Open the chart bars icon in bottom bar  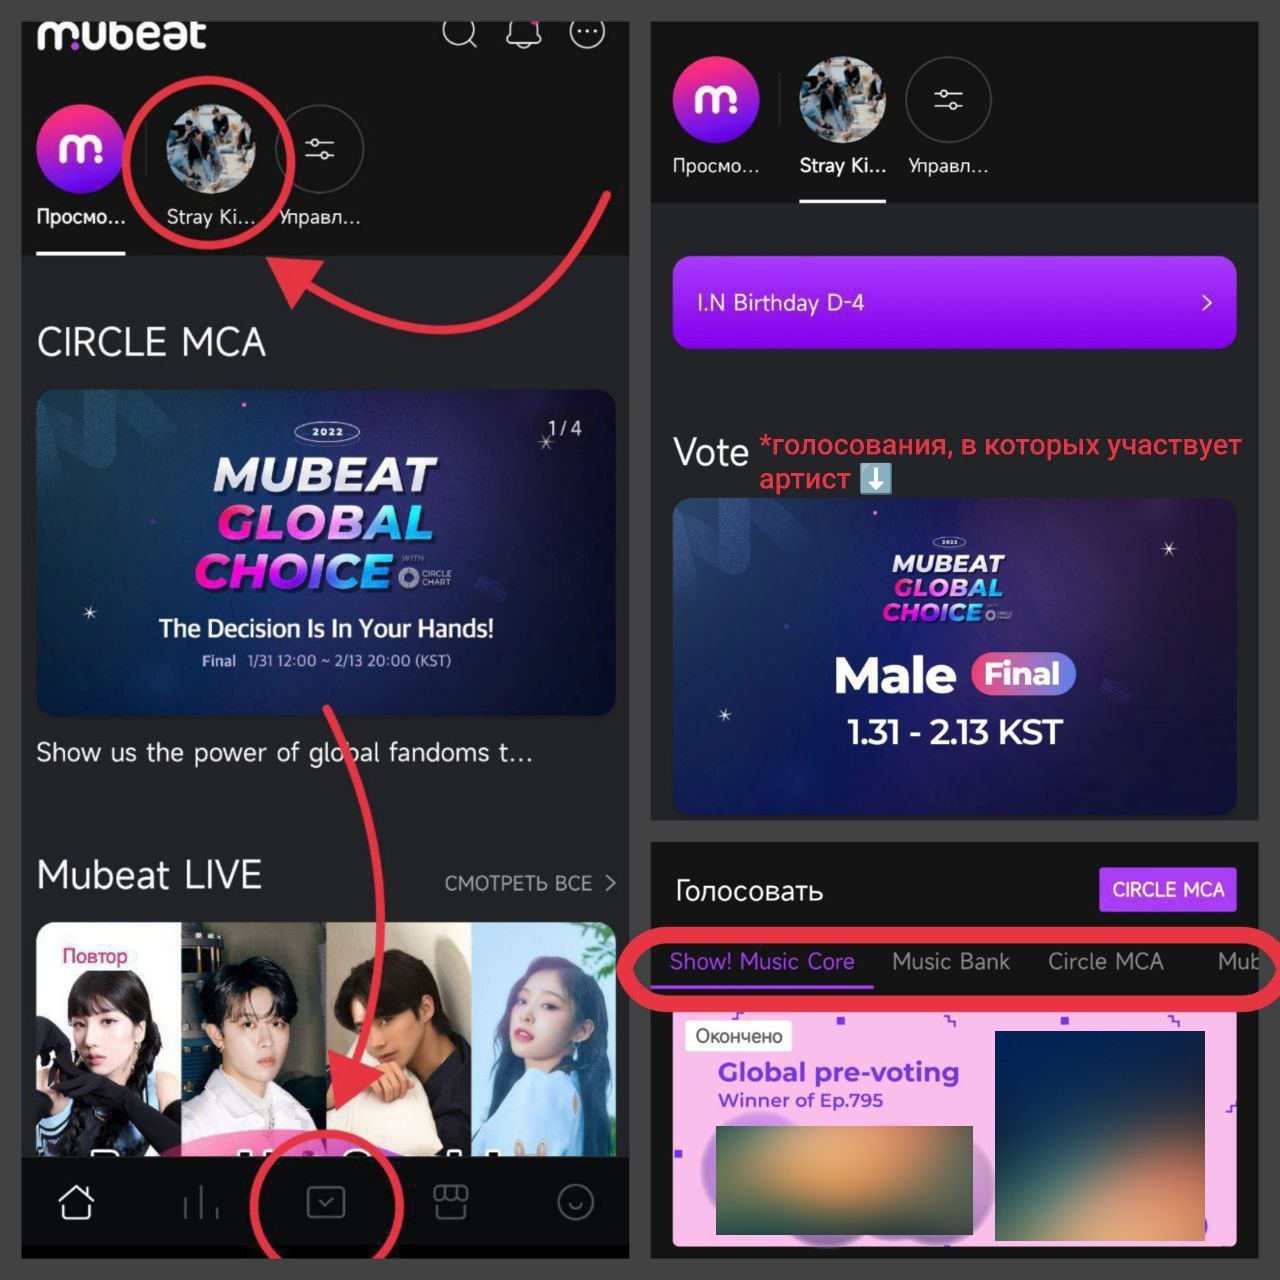tap(201, 1202)
